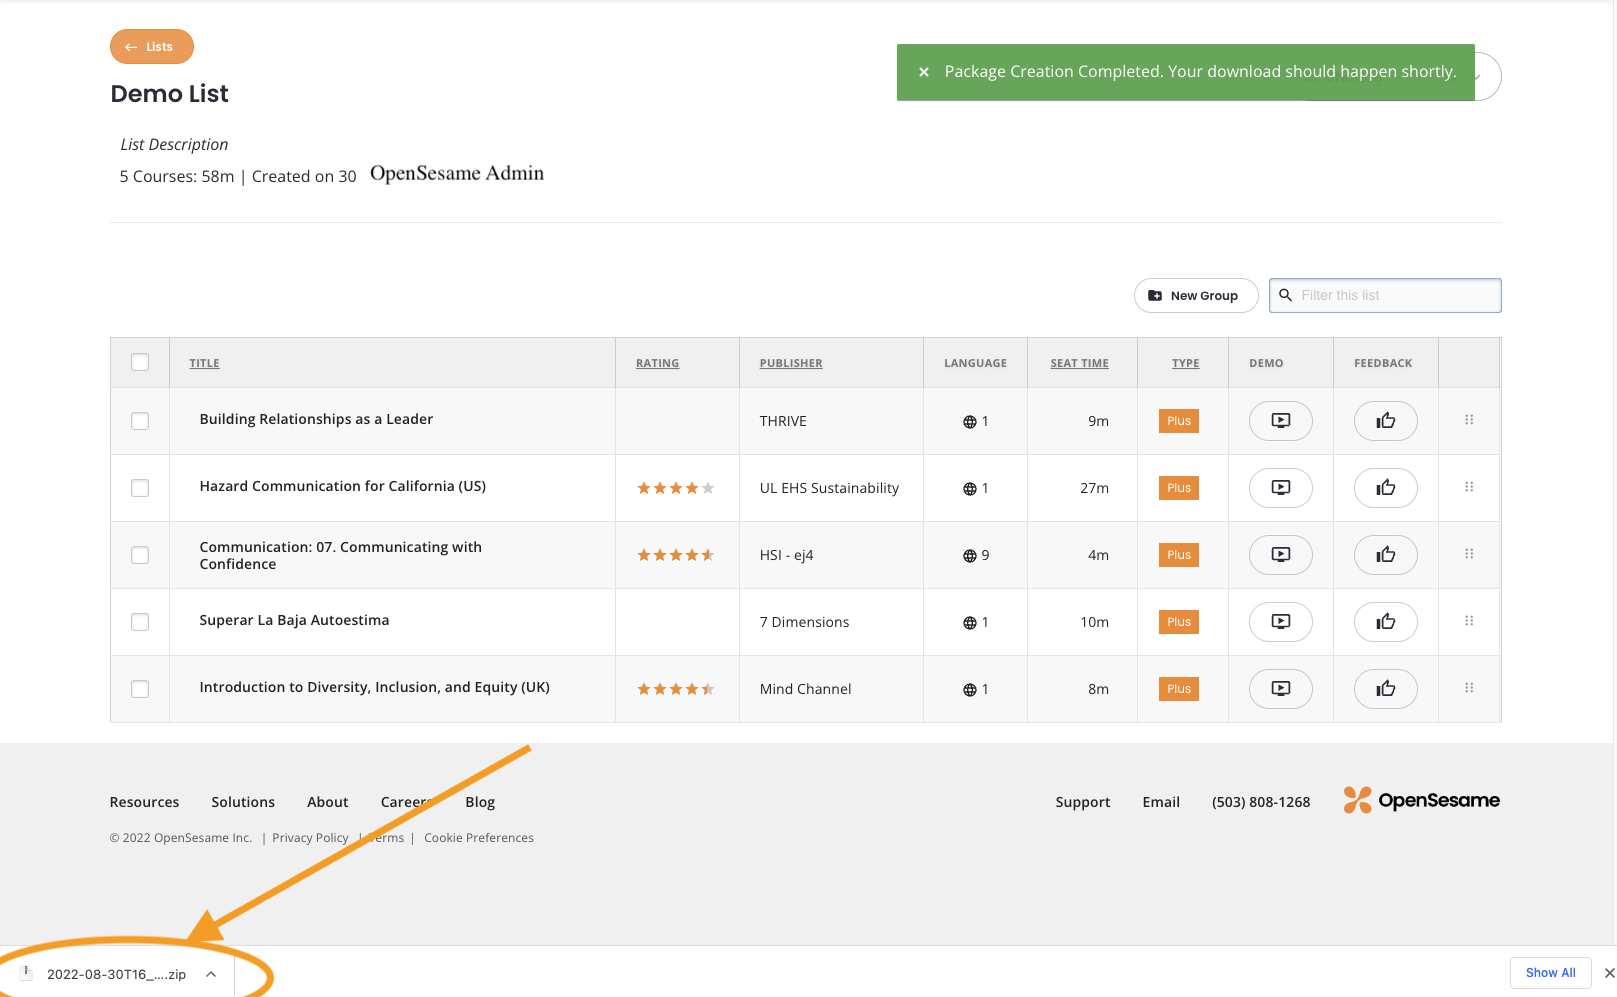
Task: Open Hazard Communication for California course
Action: 343,486
